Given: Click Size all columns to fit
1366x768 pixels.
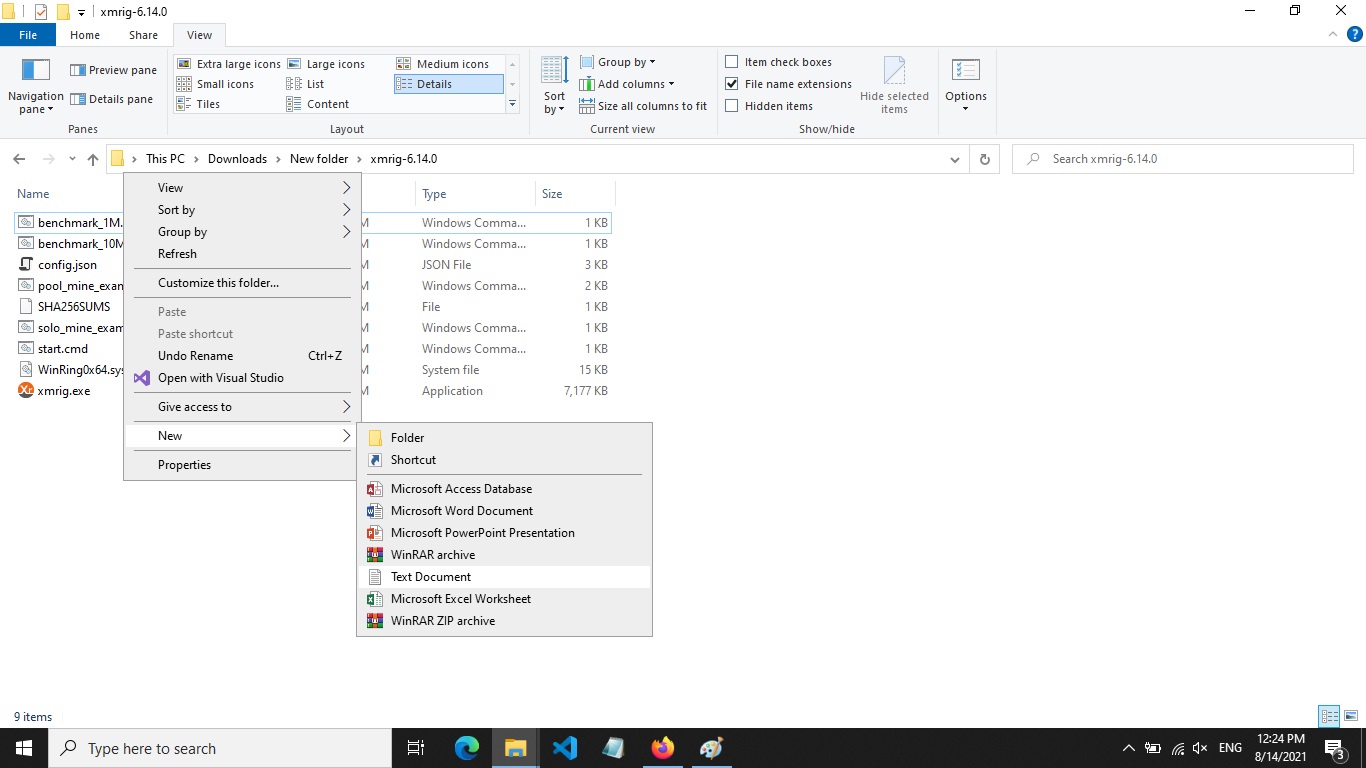Looking at the screenshot, I should (643, 106).
